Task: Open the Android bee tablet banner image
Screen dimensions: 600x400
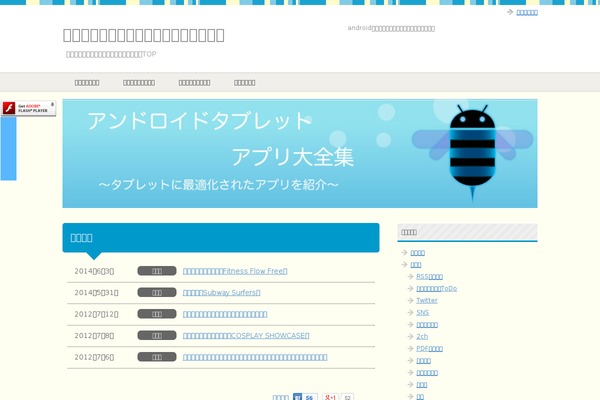Action: click(300, 153)
